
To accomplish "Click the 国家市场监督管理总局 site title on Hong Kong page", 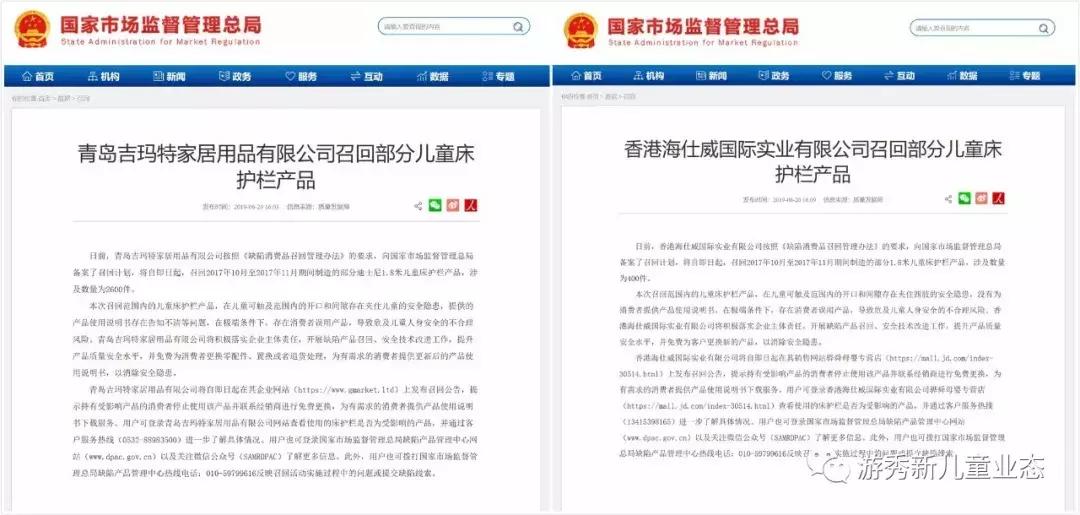I will (x=703, y=26).
